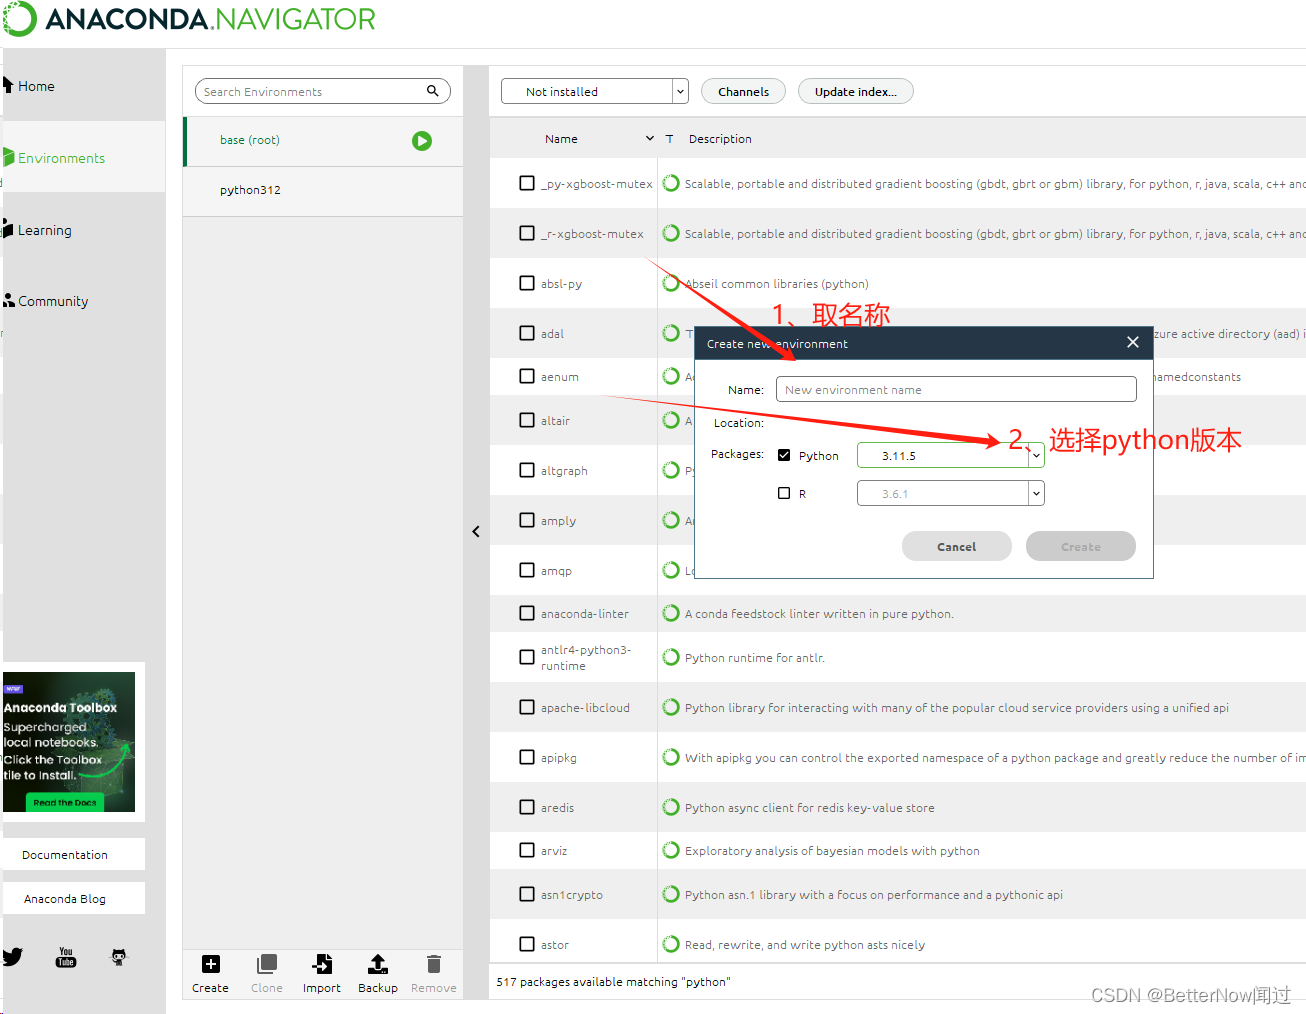Click the Description column header
The image size is (1306, 1014).
[720, 139]
